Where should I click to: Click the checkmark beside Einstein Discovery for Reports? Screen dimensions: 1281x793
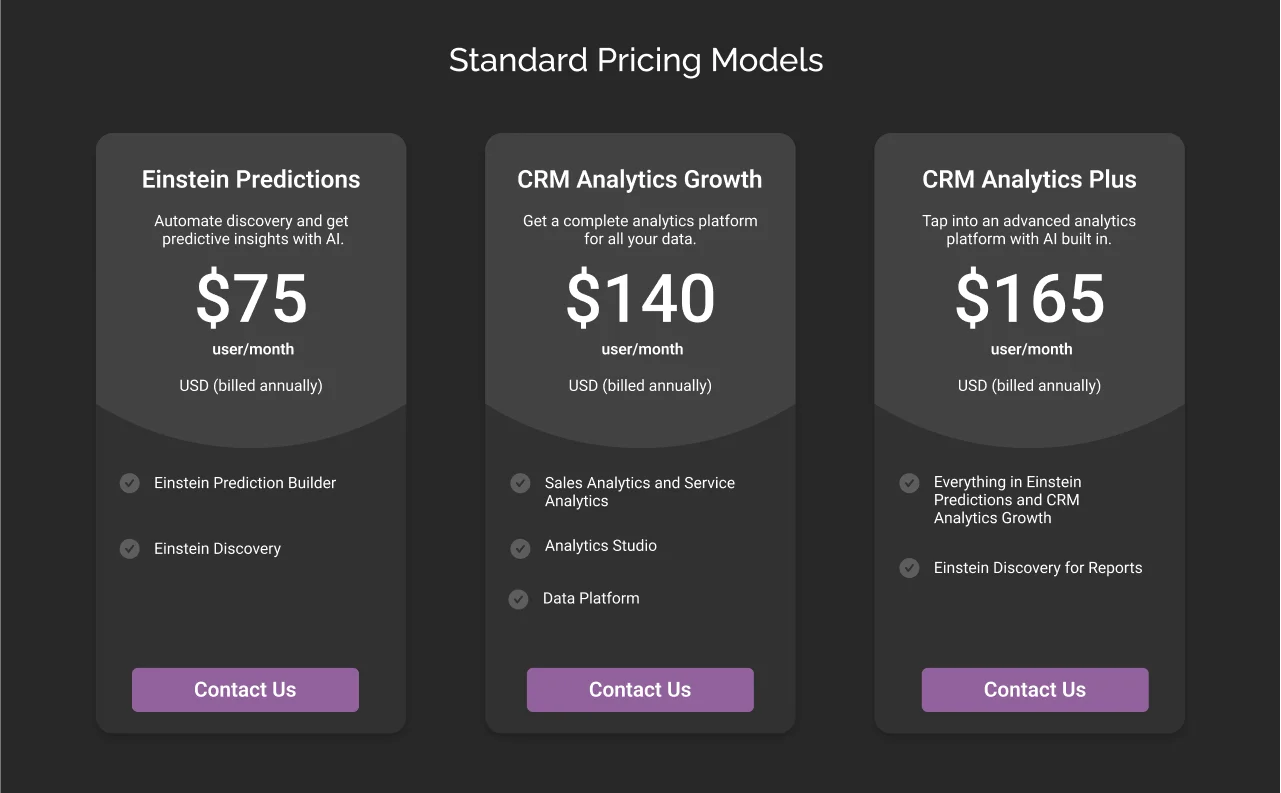(909, 568)
